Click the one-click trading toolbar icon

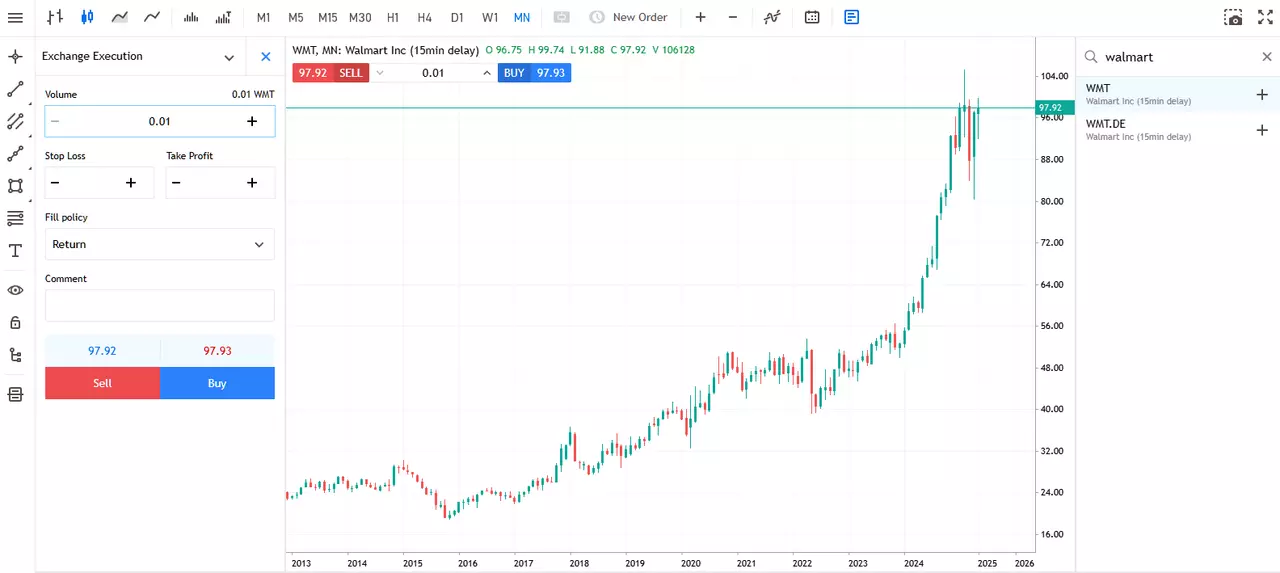point(562,17)
